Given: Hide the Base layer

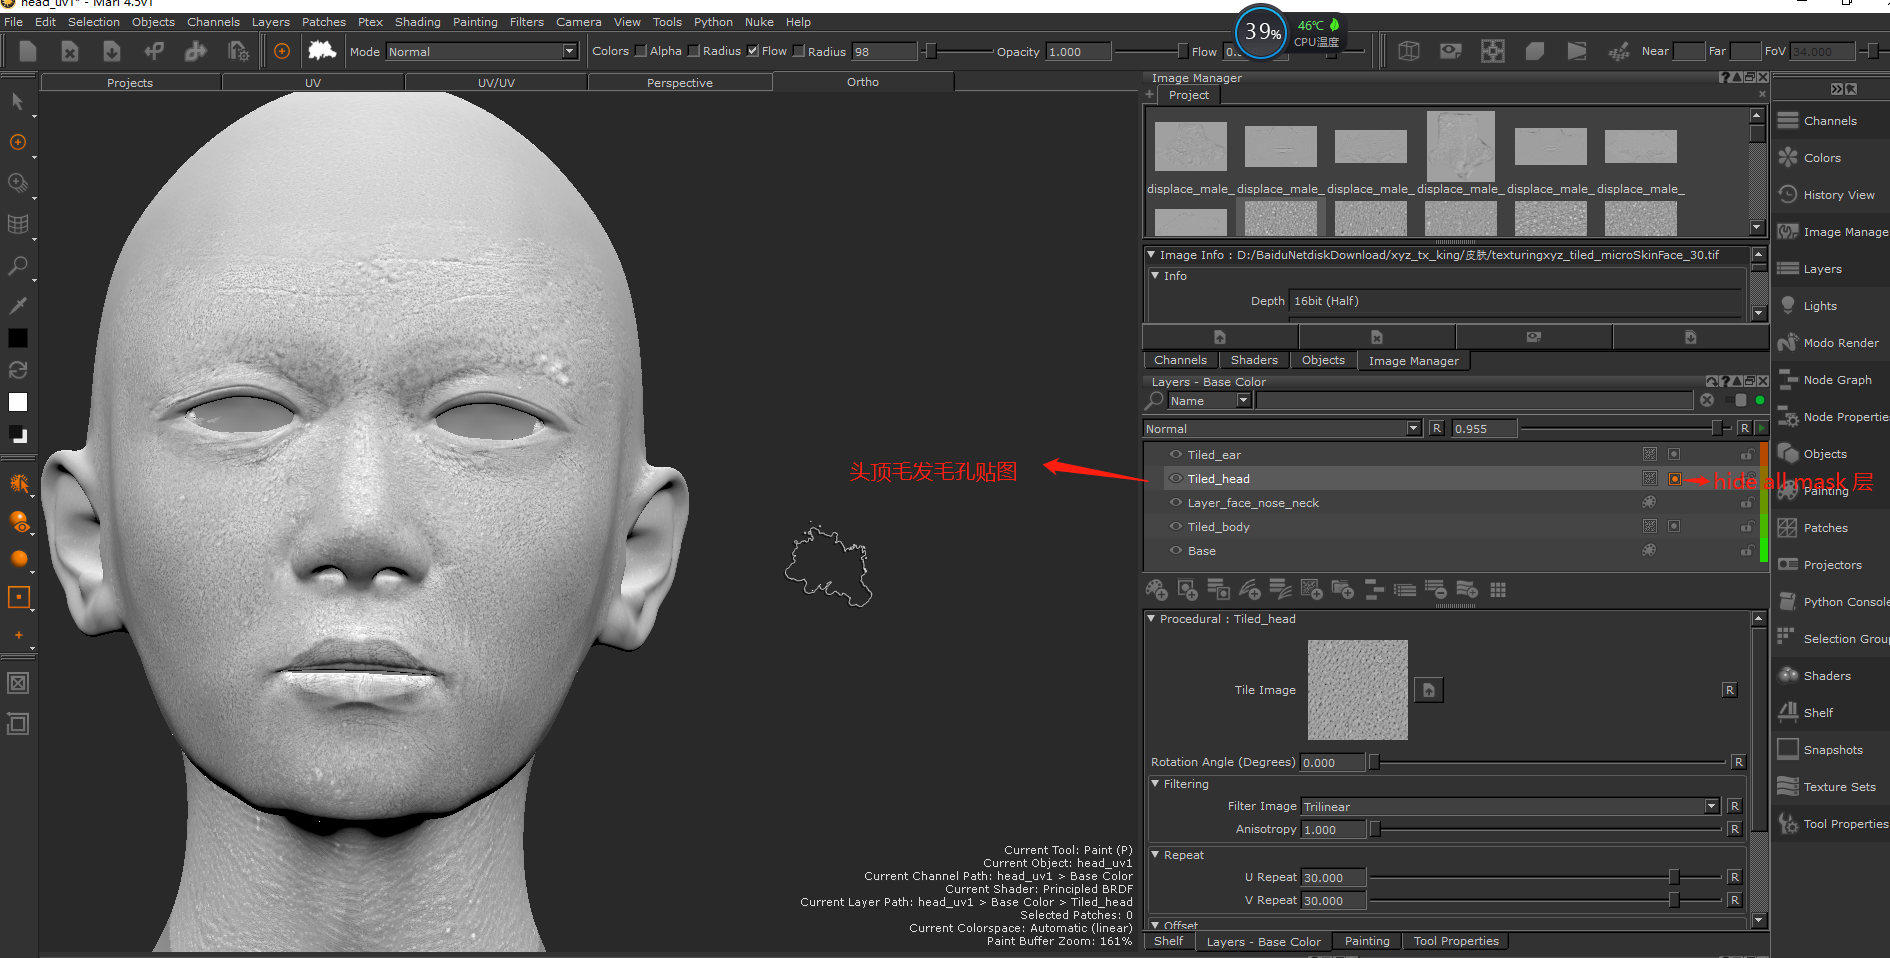Looking at the screenshot, I should 1176,551.
